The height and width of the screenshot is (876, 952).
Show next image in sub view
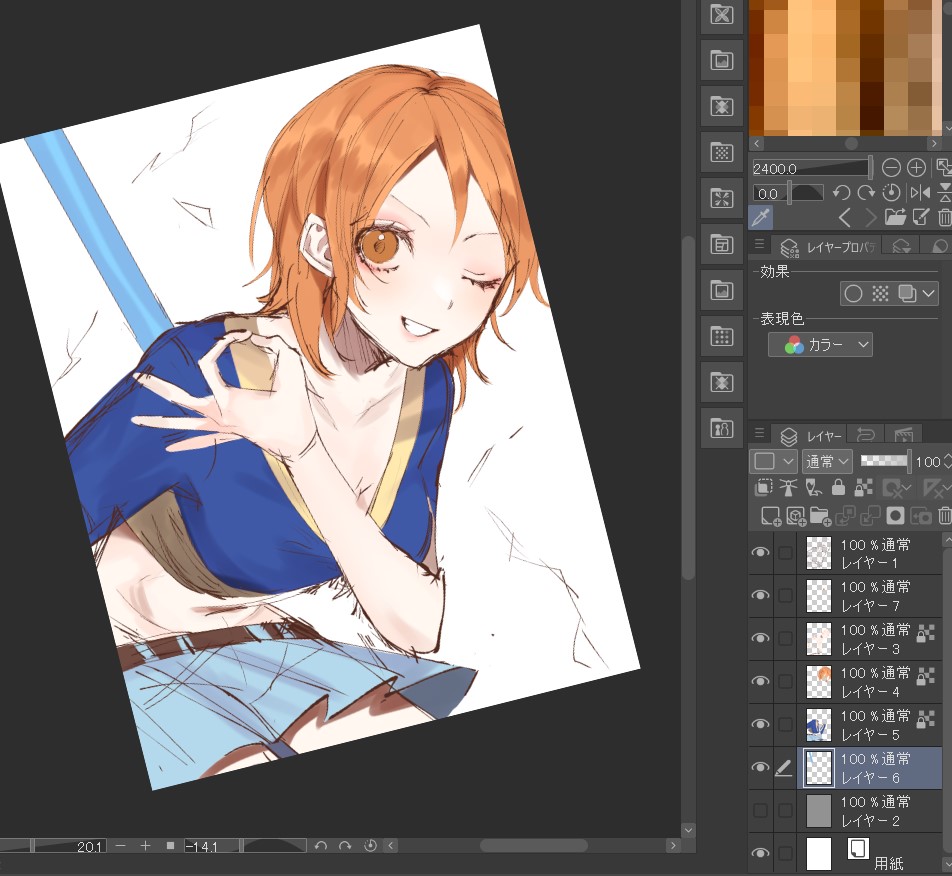pyautogui.click(x=870, y=217)
